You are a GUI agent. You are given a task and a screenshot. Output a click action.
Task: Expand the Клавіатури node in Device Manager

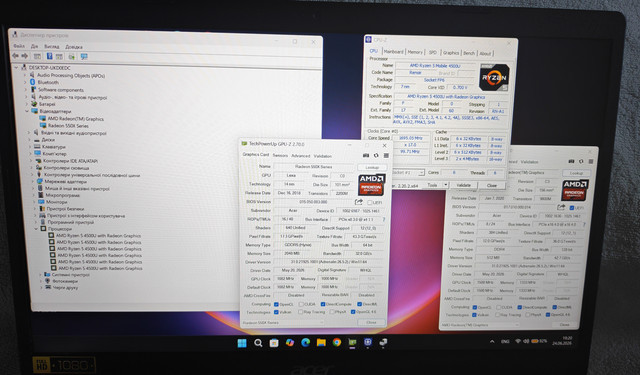30,146
